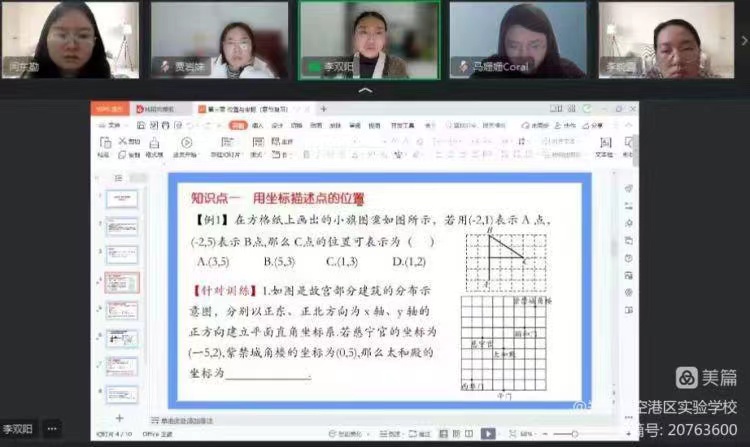Image resolution: width=750 pixels, height=447 pixels.
Task: Click the Text Box icon in ribbon
Action: pos(604,146)
